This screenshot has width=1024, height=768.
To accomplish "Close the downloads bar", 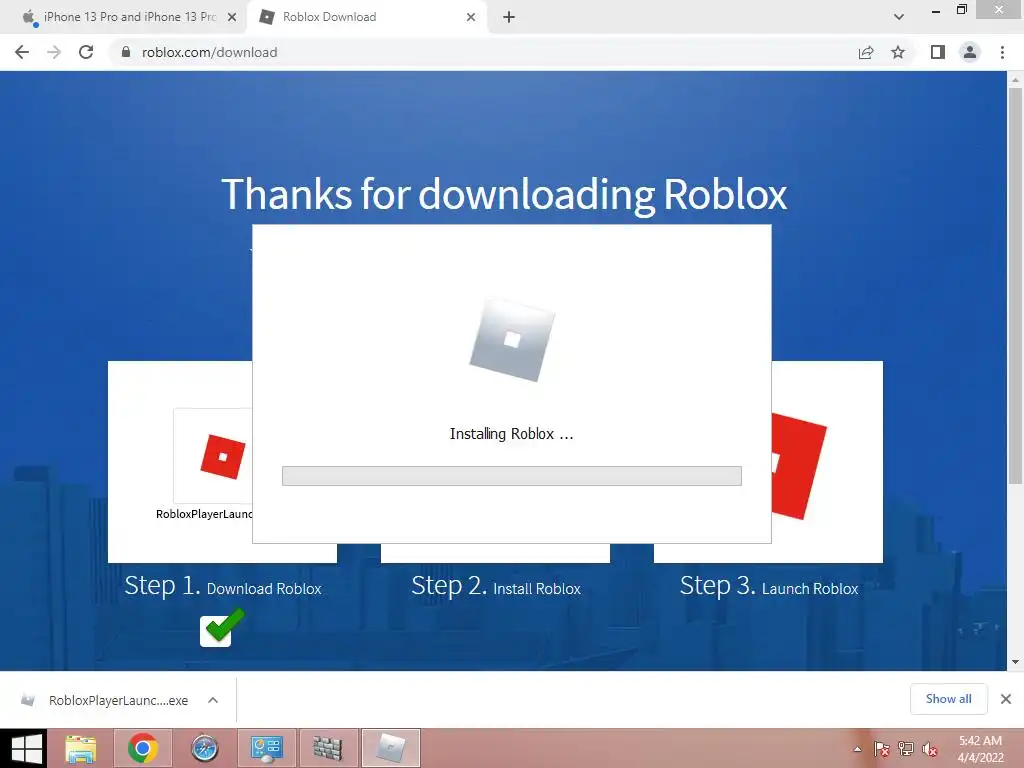I will tap(1006, 699).
